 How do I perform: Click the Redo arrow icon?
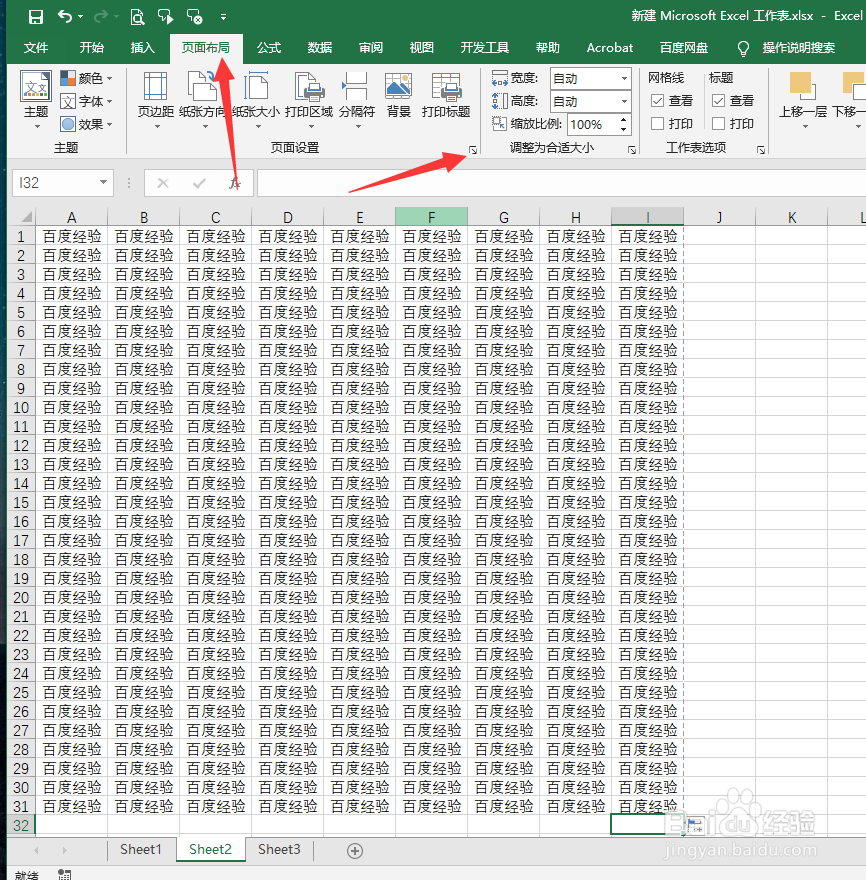click(x=100, y=17)
